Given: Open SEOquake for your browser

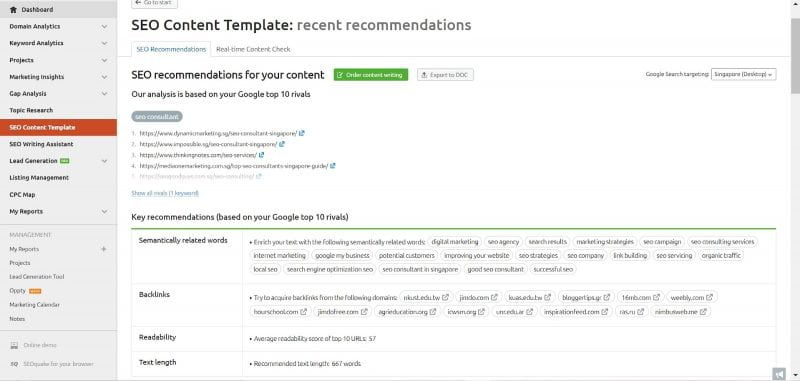Looking at the screenshot, I should pos(58,364).
